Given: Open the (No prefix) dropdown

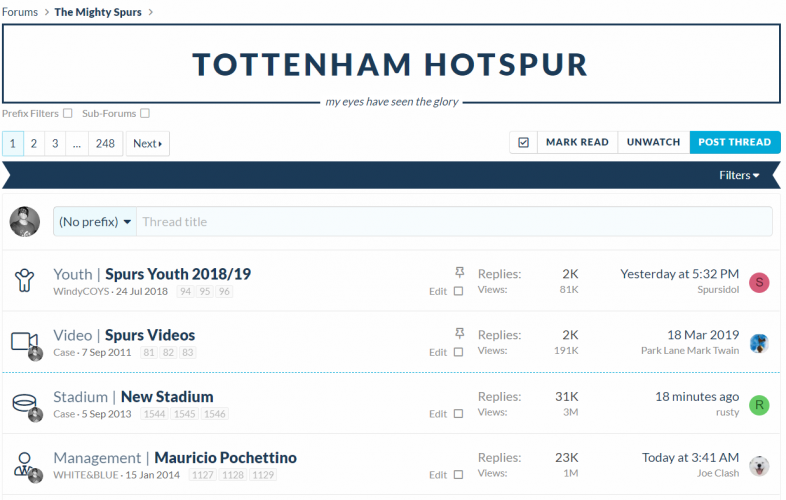Looking at the screenshot, I should point(95,222).
